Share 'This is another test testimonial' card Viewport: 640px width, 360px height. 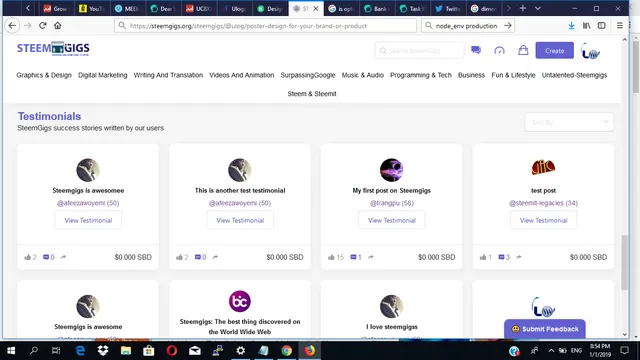tap(215, 257)
